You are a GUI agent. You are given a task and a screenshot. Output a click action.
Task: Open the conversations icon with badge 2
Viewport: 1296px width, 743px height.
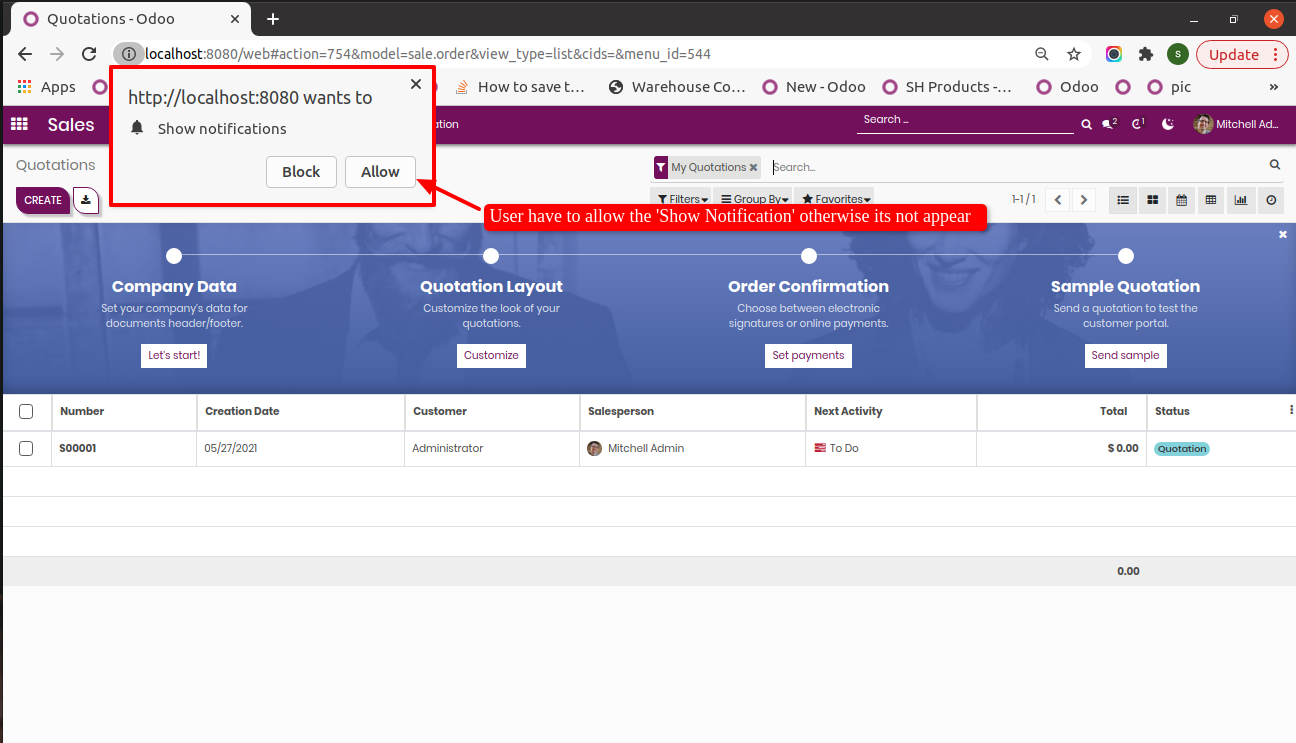click(1109, 124)
